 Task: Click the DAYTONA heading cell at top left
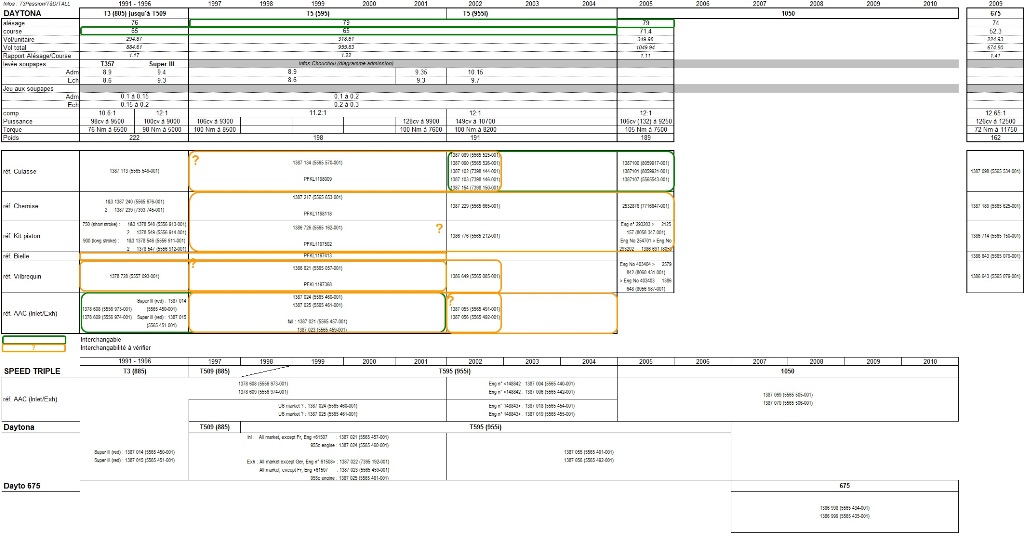pos(21,13)
